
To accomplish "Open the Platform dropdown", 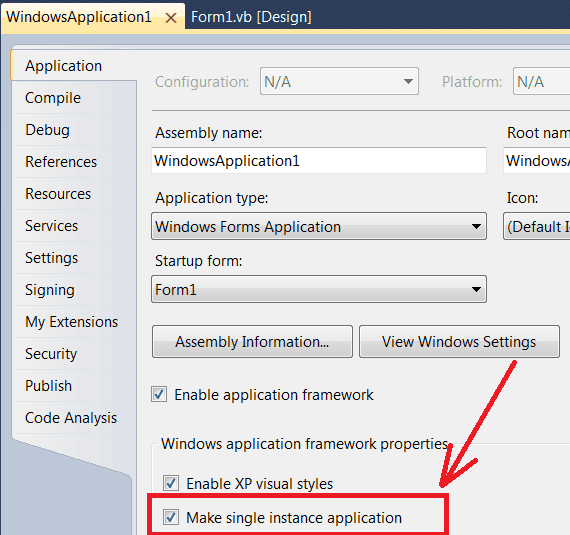I will [x=542, y=81].
